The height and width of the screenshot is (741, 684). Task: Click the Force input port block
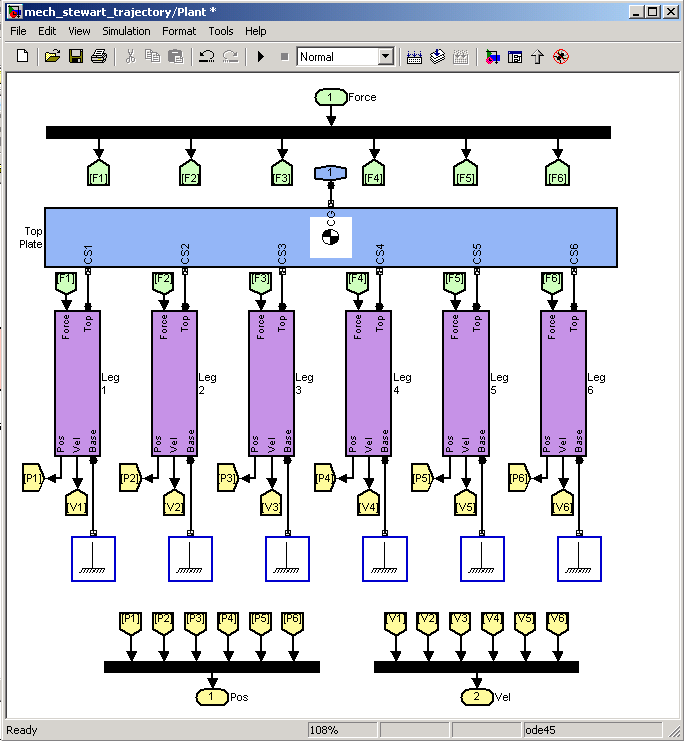pos(331,98)
